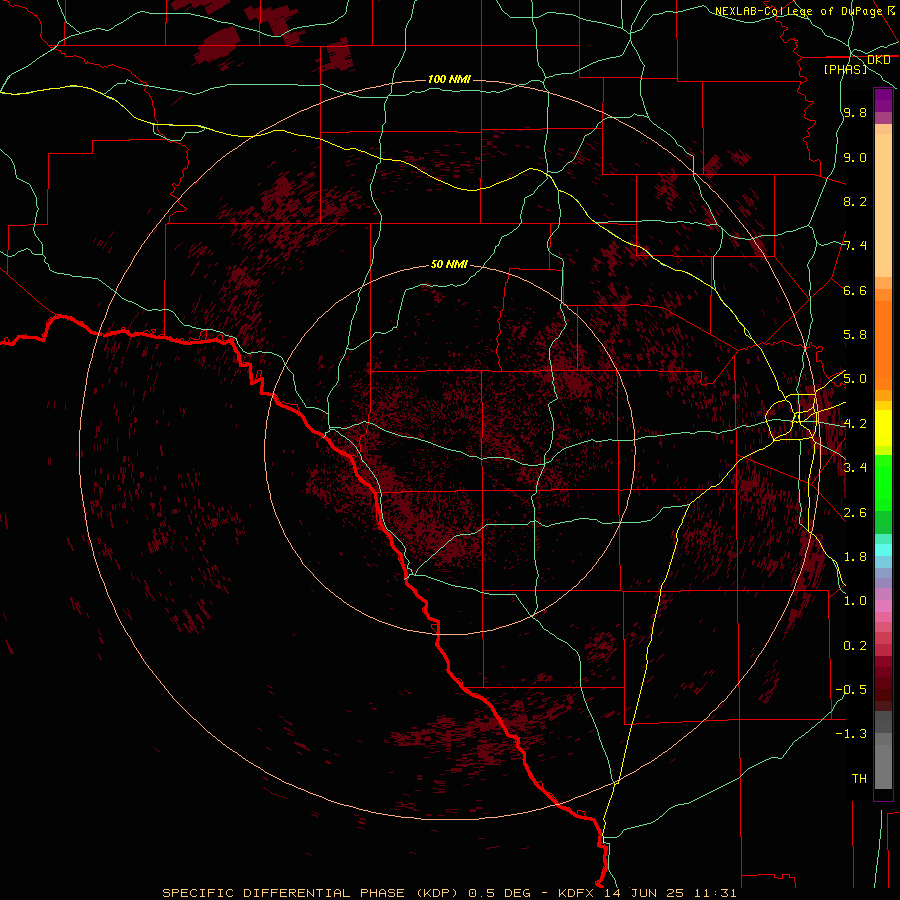This screenshot has width=900, height=900.
Task: Click the 5.0 scale value
Action: [x=855, y=379]
